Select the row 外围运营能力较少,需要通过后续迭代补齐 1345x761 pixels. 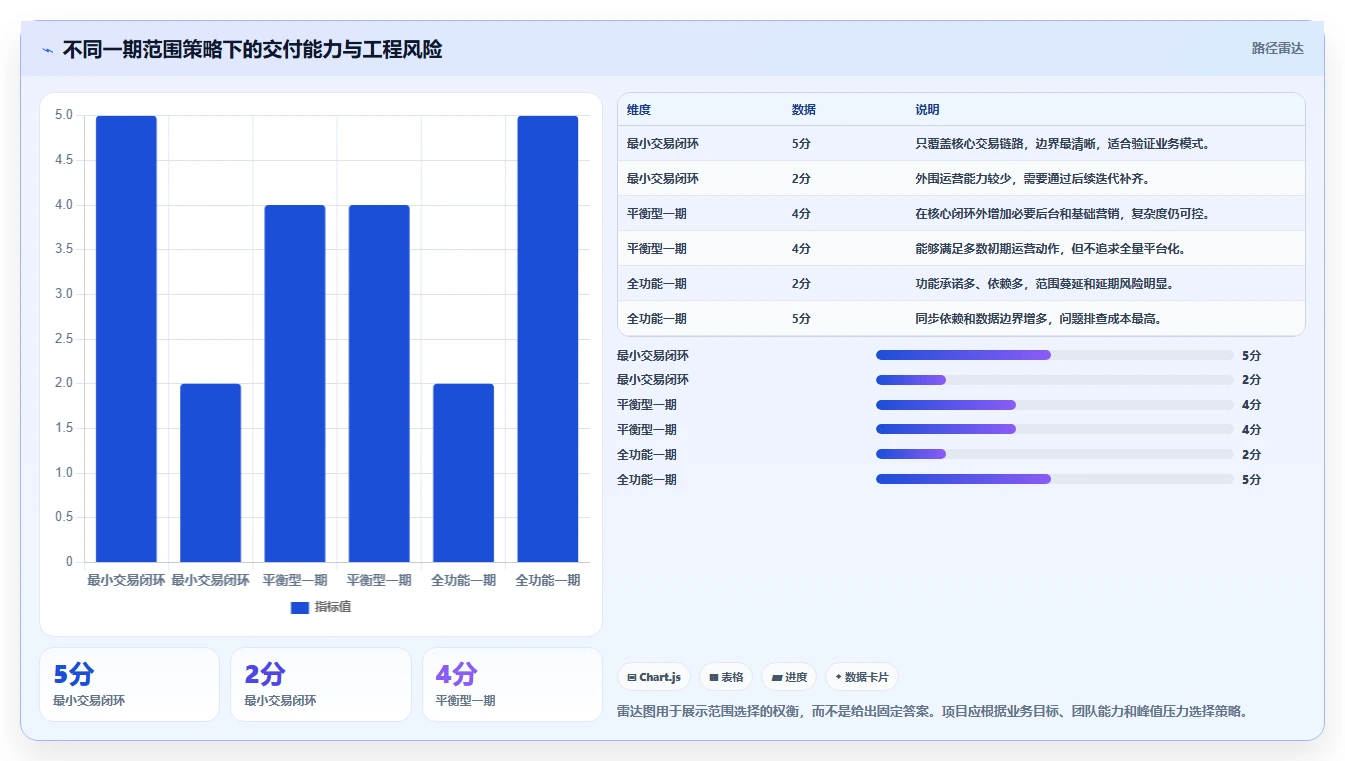pyautogui.click(x=961, y=179)
